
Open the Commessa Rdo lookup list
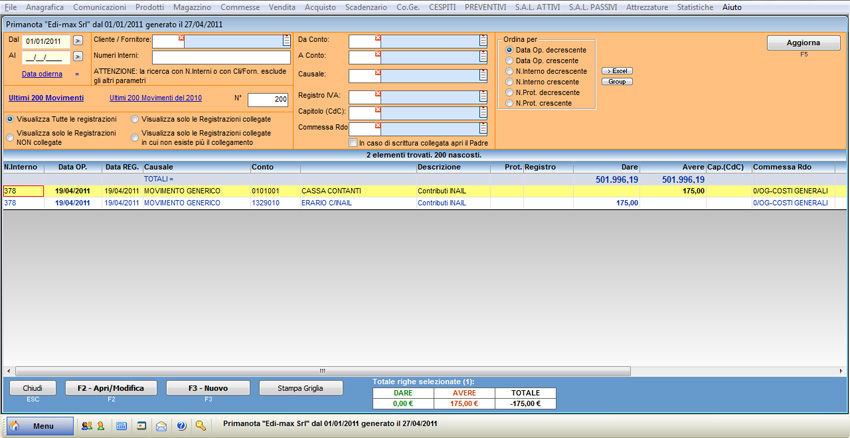[483, 128]
